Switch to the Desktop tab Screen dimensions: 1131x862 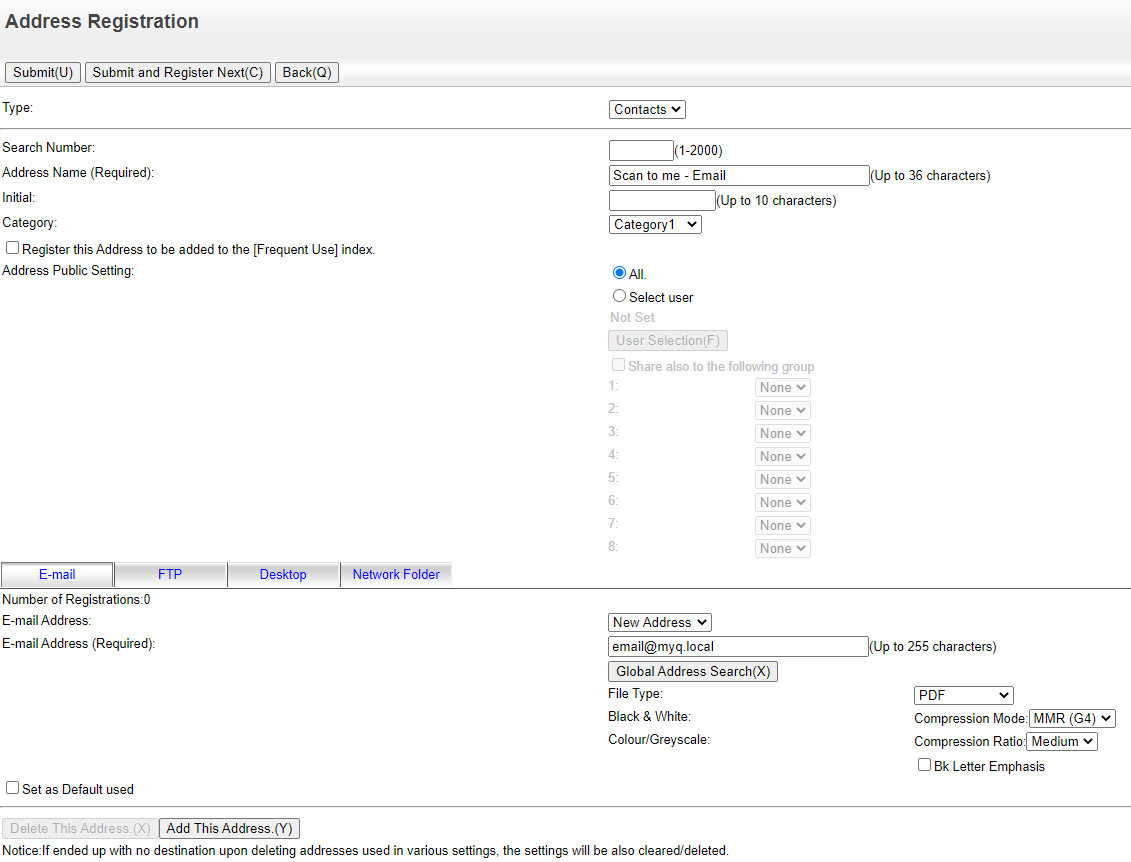(283, 574)
